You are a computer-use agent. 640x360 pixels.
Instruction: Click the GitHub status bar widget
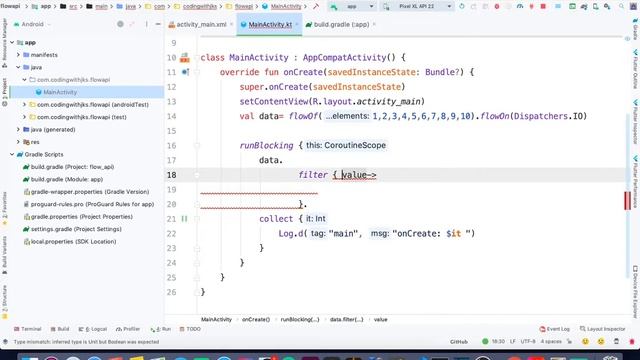click(x=459, y=342)
